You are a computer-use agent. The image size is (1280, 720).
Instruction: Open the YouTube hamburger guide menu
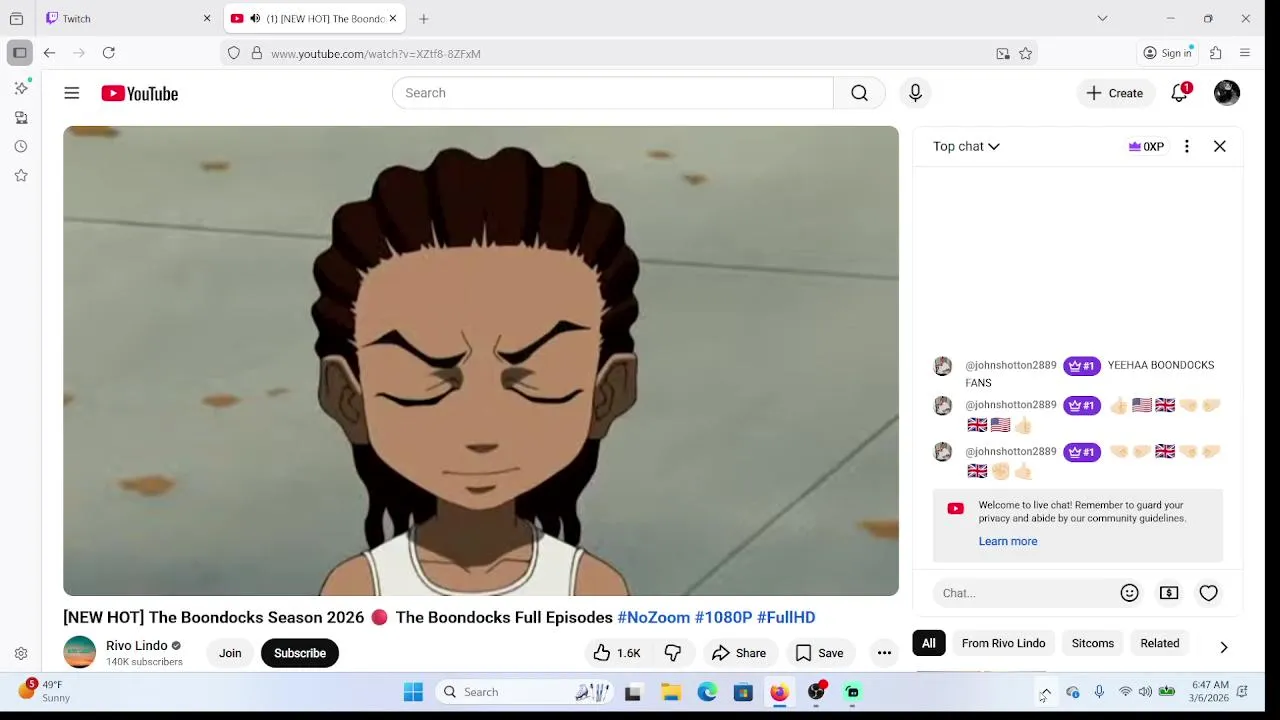(x=72, y=93)
